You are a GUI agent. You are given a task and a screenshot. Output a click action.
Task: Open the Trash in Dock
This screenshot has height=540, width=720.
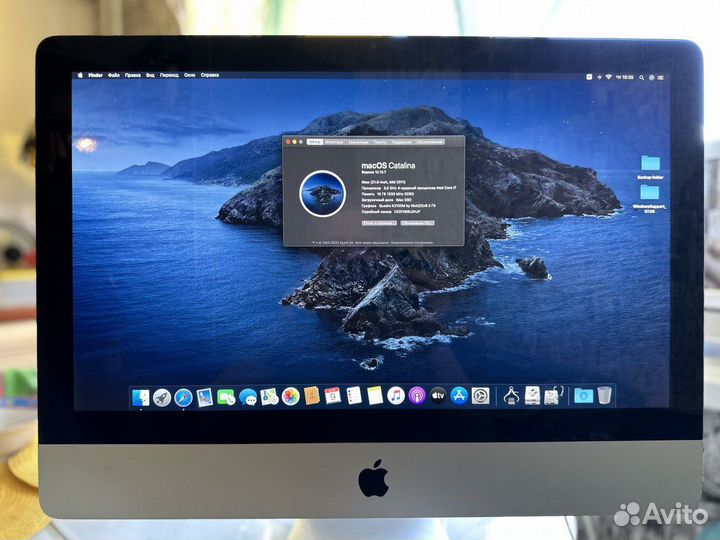point(605,395)
